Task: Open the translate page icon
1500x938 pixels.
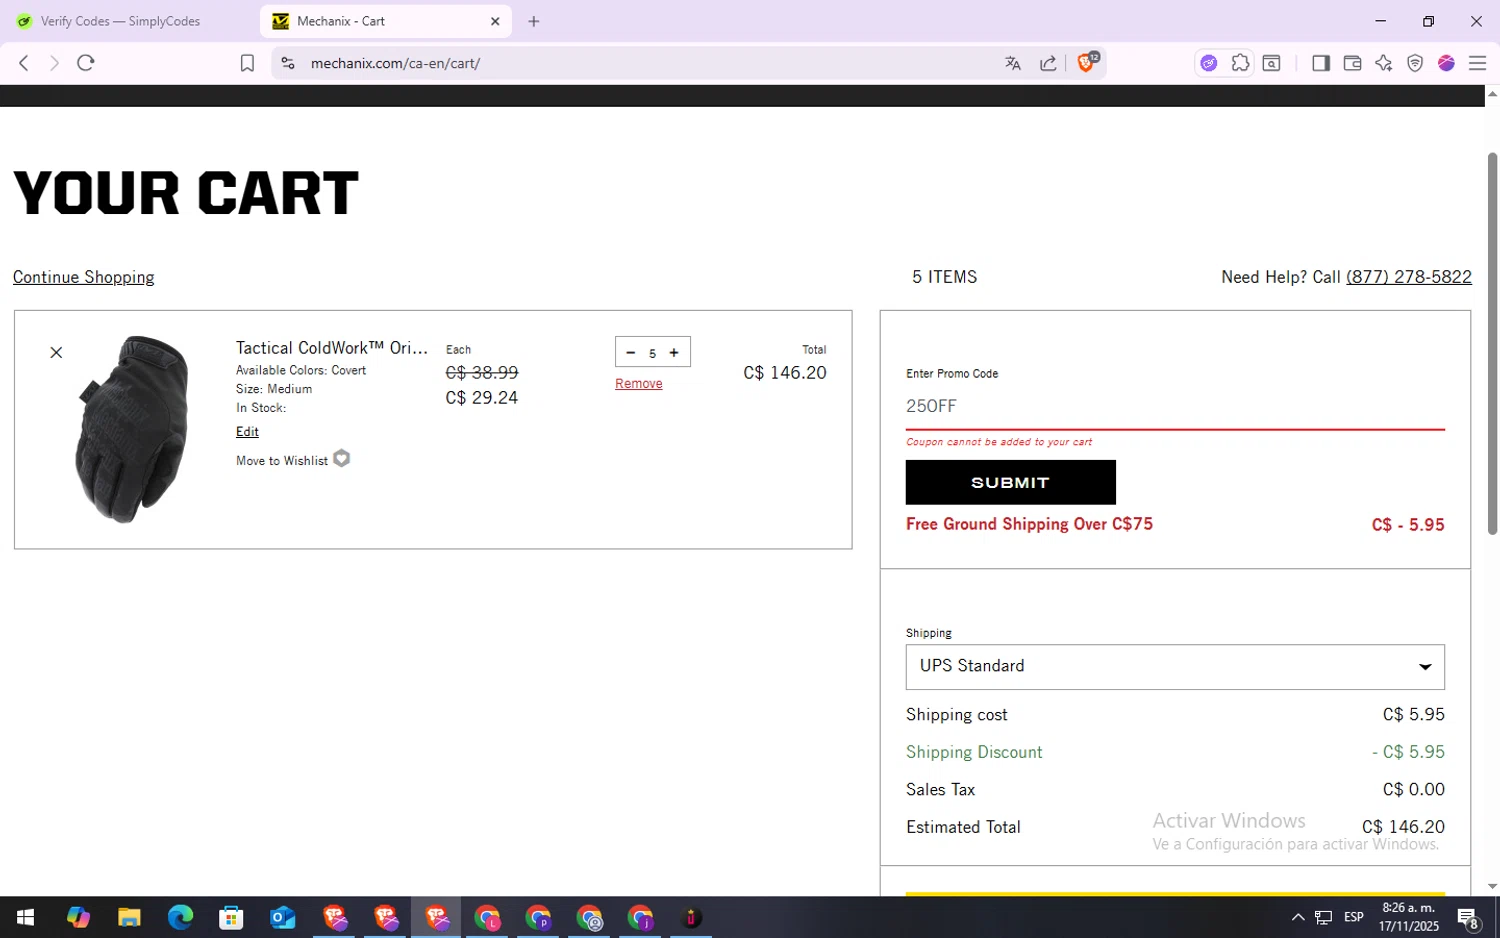Action: click(x=1013, y=63)
